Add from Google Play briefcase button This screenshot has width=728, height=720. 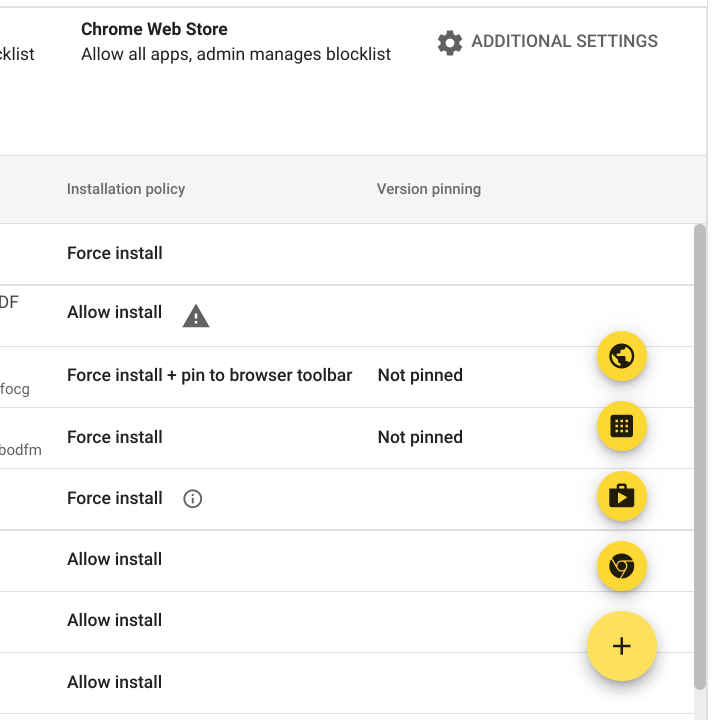[621, 496]
